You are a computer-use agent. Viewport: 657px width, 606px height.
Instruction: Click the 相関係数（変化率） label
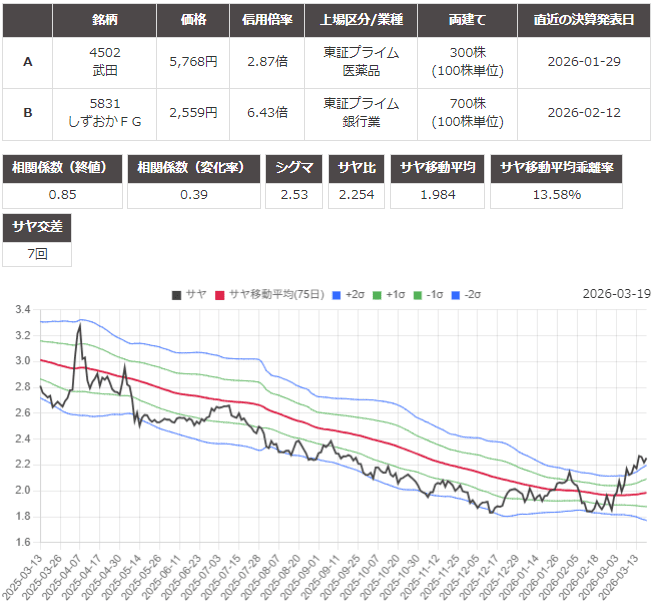click(x=194, y=168)
